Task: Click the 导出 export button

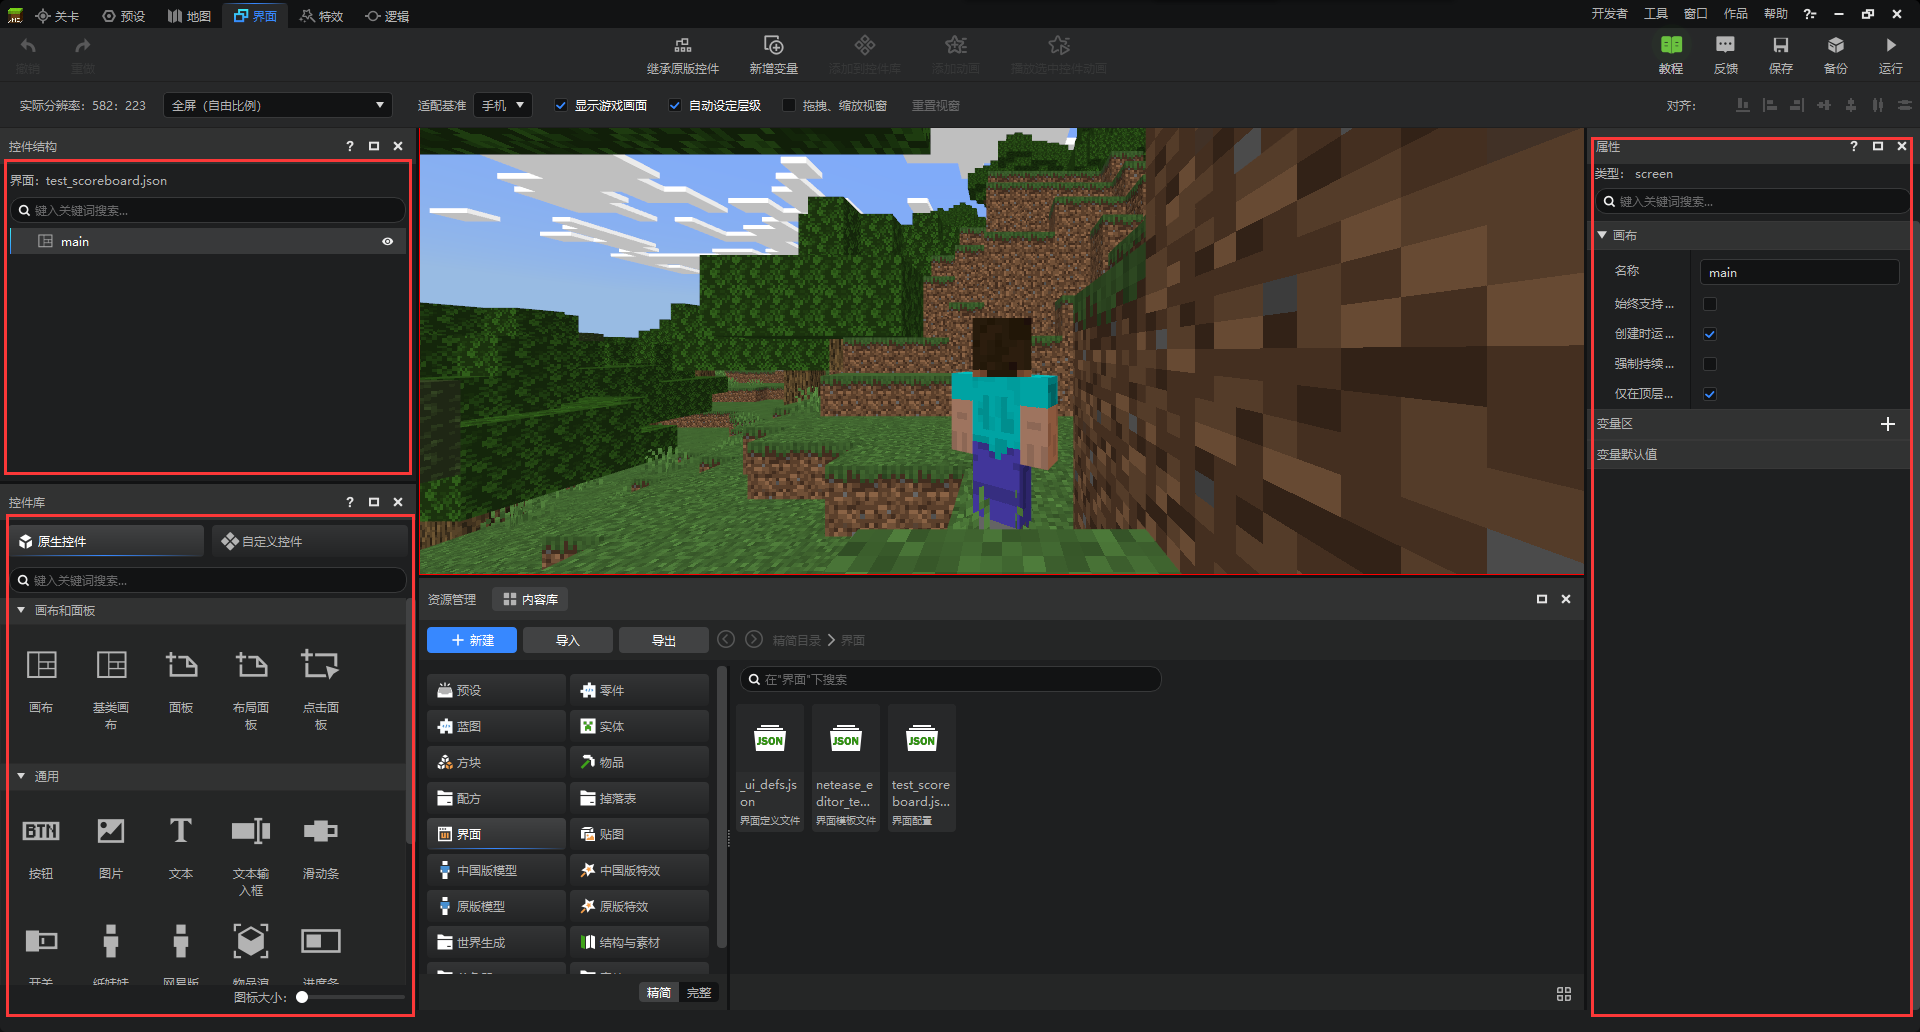Action: click(664, 640)
